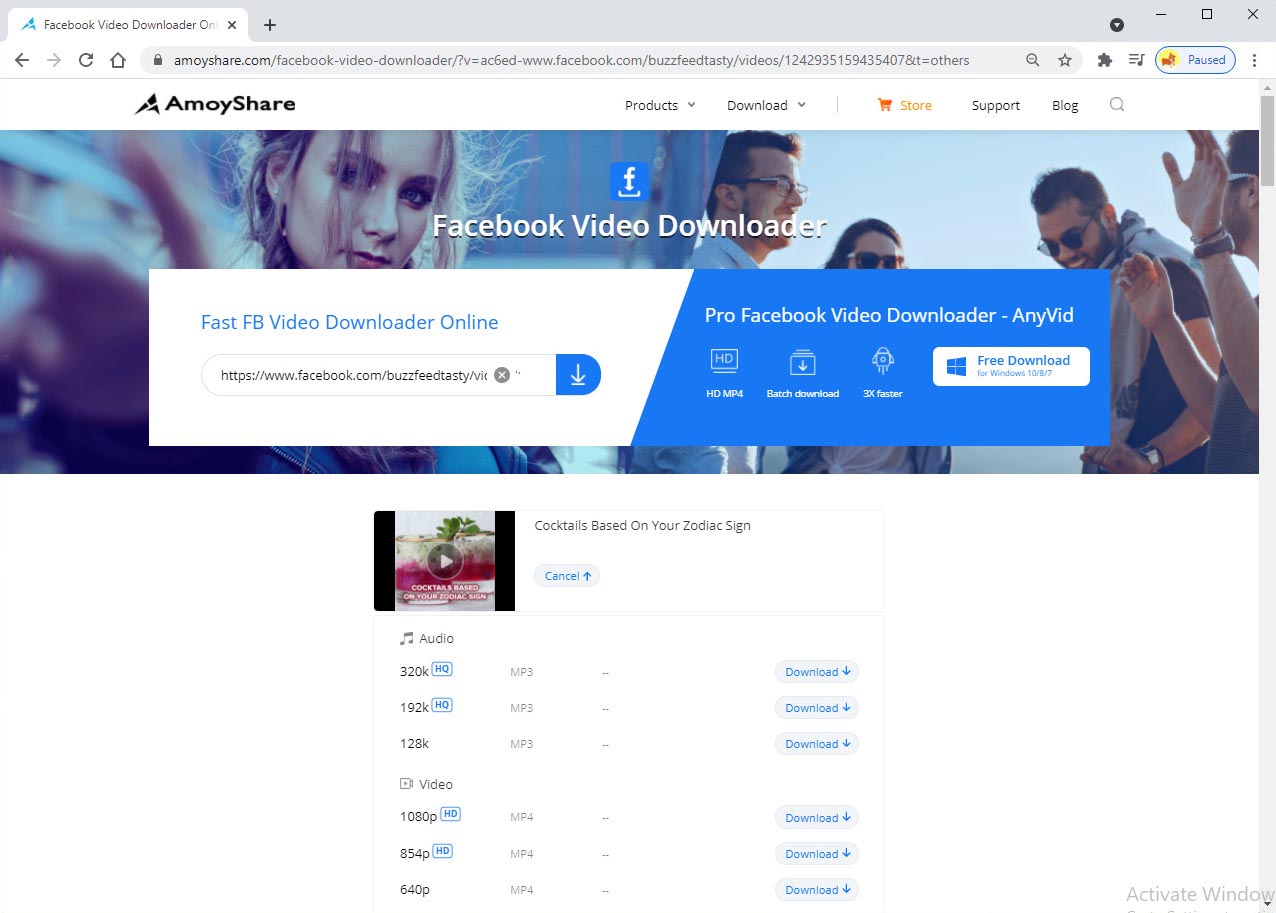Image resolution: width=1276 pixels, height=913 pixels.
Task: Click Free Download for Windows button
Action: 1011,366
